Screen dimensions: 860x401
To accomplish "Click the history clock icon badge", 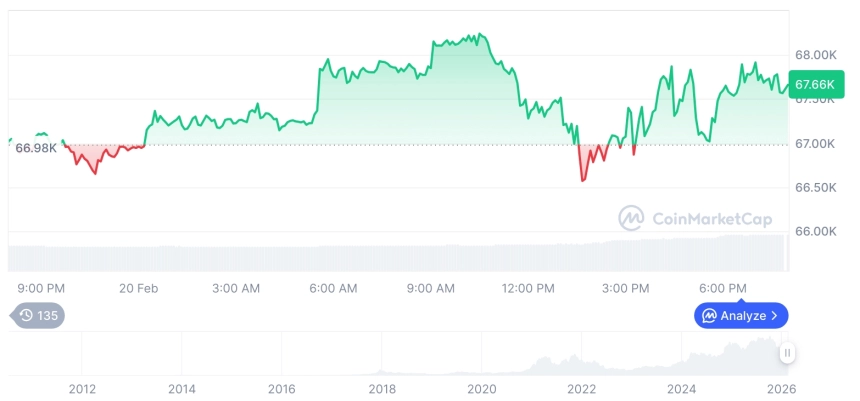I will click(27, 316).
